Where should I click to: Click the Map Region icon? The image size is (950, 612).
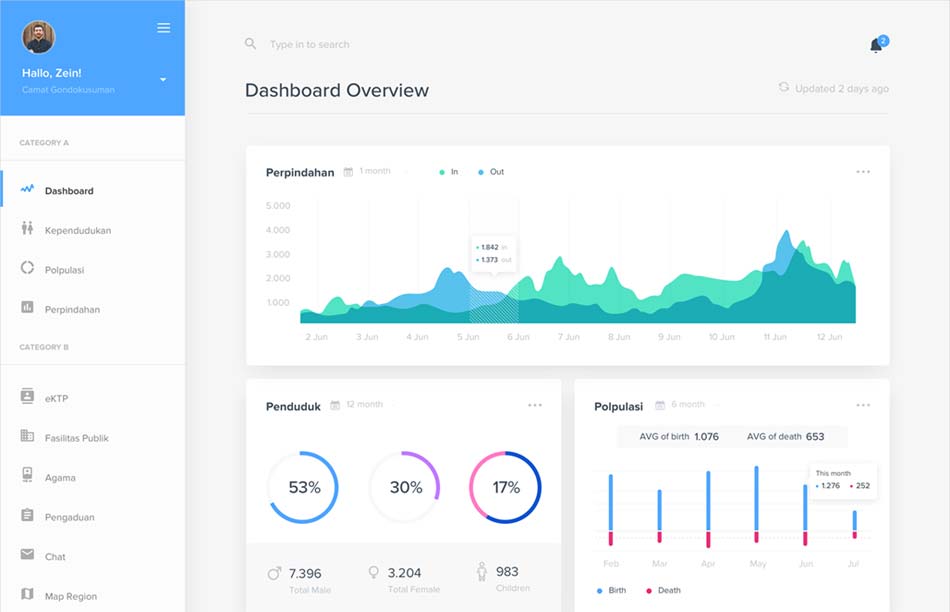(x=27, y=595)
